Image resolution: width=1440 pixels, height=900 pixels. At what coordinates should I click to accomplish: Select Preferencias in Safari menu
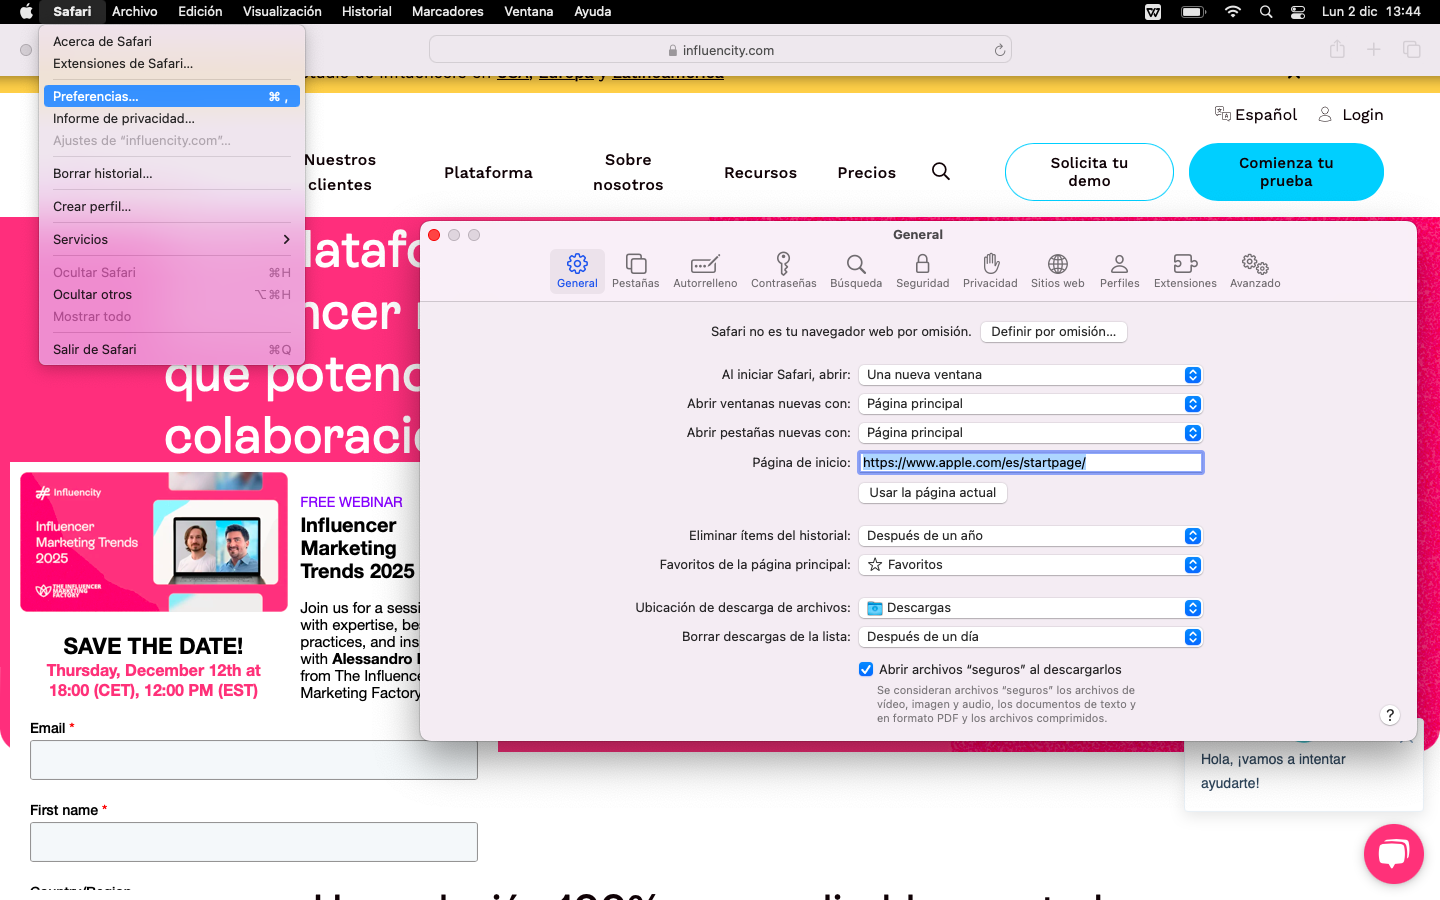(x=172, y=96)
